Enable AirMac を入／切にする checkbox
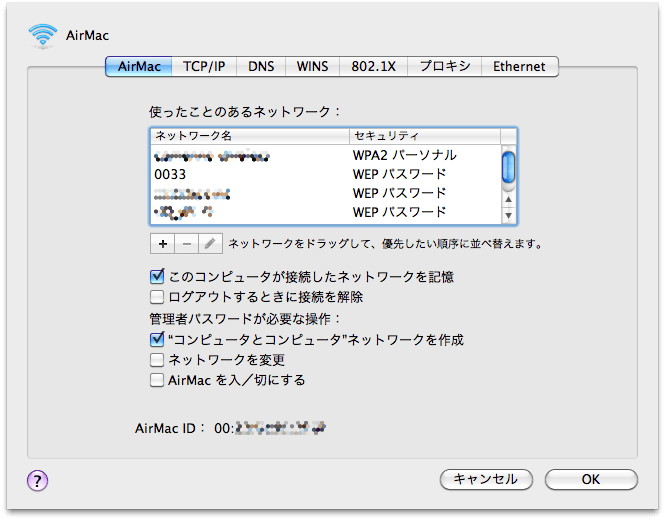 click(157, 380)
